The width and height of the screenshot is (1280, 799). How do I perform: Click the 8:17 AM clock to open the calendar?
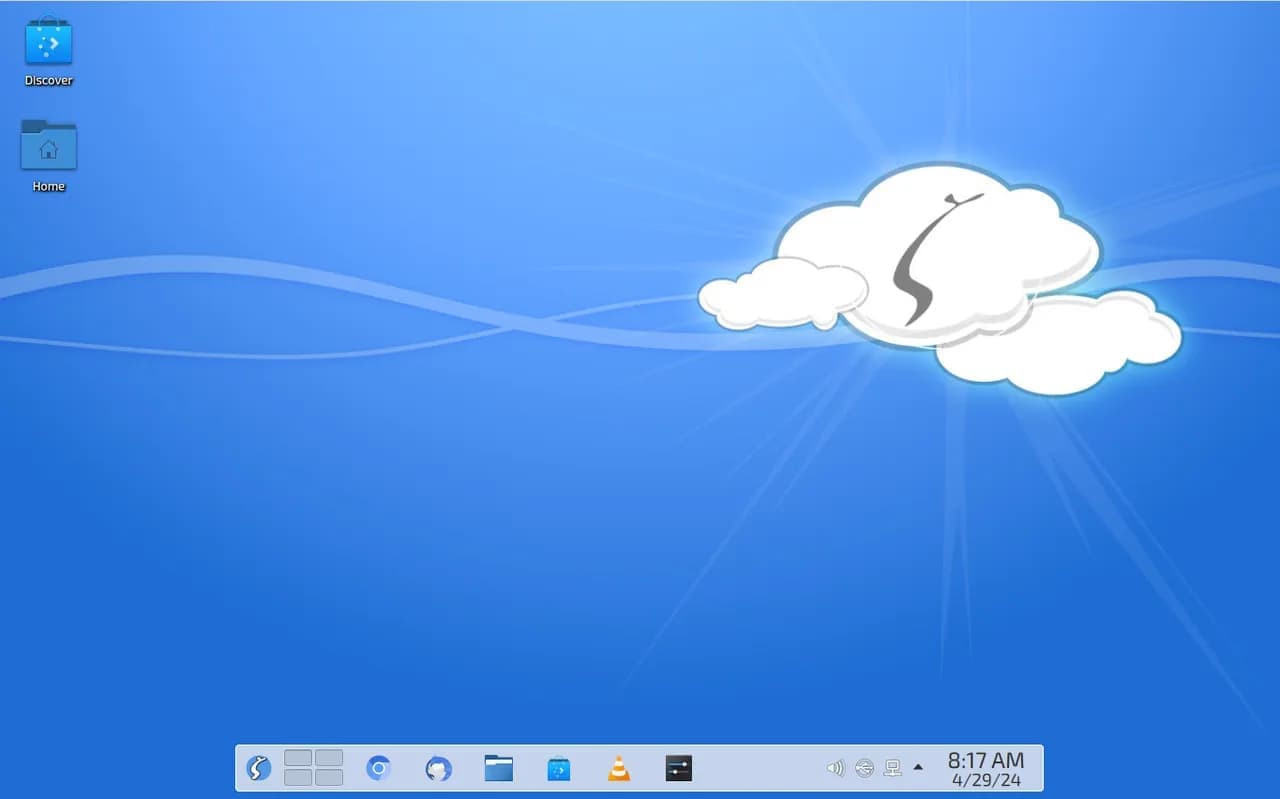point(985,760)
